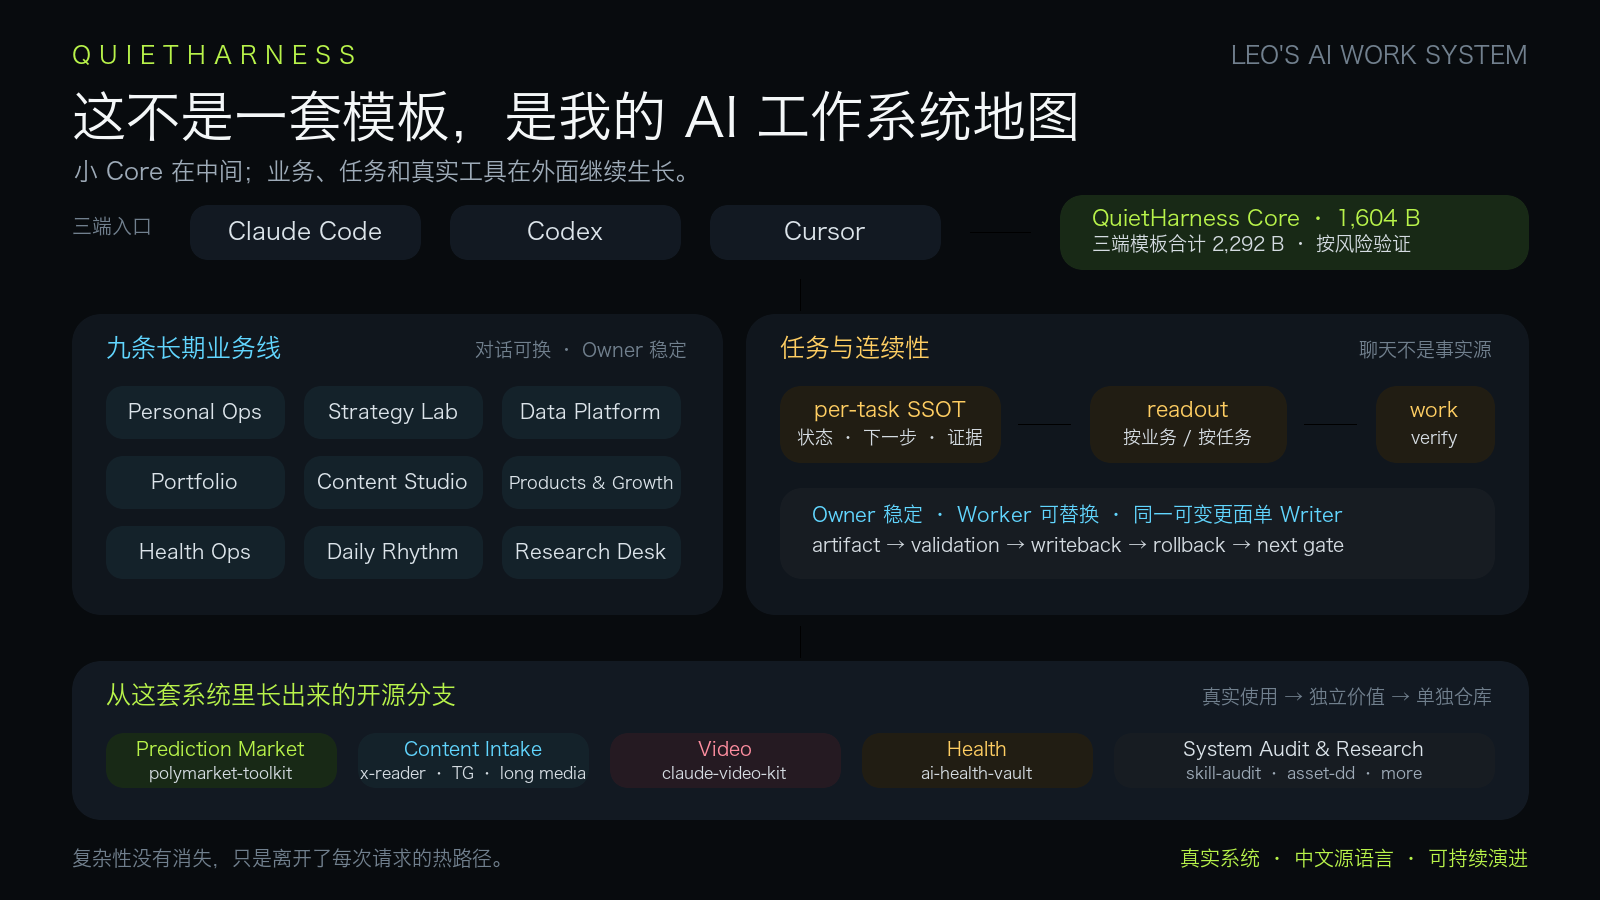Click the 真实使用 → 独立价值 → 单独仓库 note
The width and height of the screenshot is (1600, 900).
click(x=1347, y=697)
